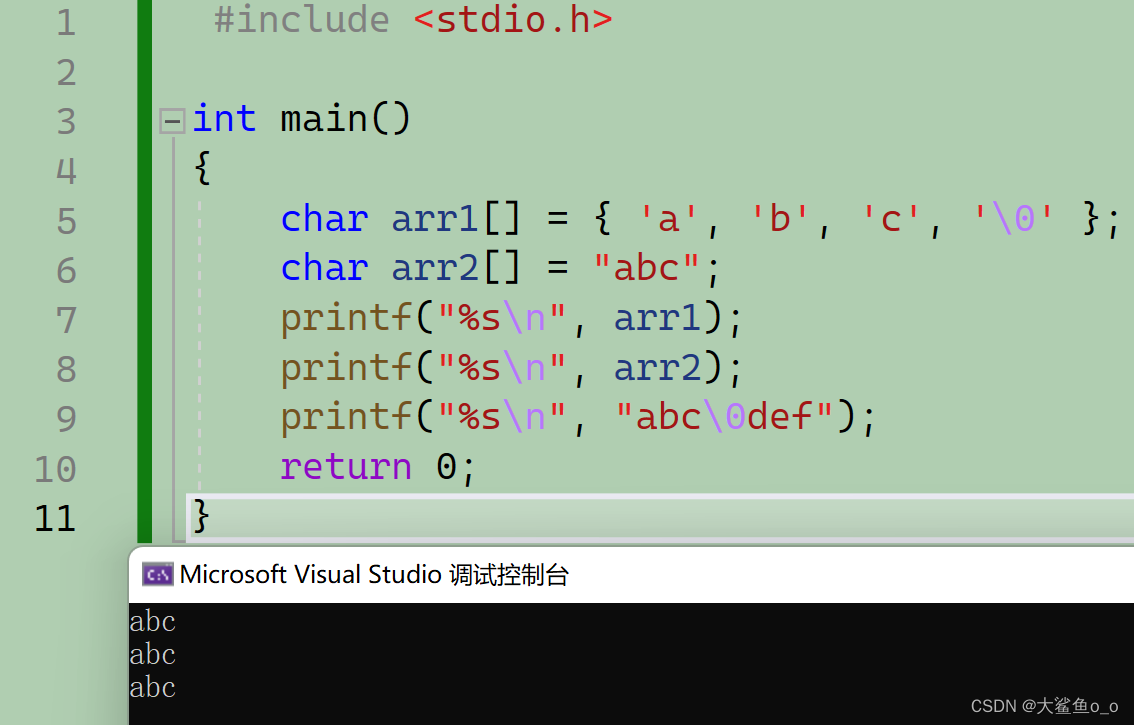The height and width of the screenshot is (725, 1134).
Task: Click line number 3 in the gutter
Action: click(x=66, y=122)
